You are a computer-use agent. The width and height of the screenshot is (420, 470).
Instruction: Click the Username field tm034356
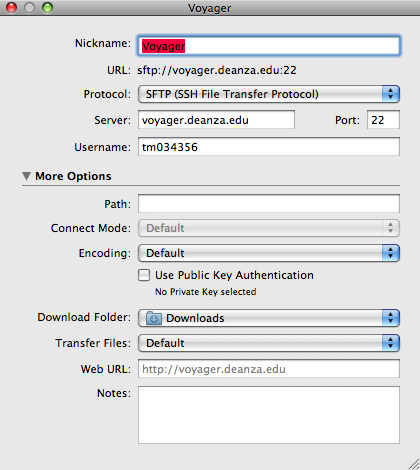tap(269, 147)
